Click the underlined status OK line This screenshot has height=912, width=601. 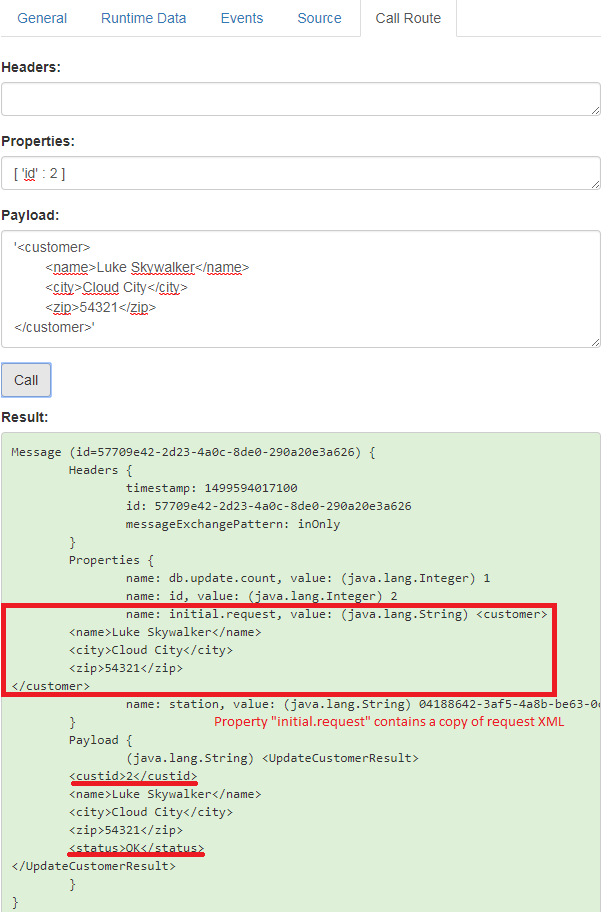pos(136,848)
